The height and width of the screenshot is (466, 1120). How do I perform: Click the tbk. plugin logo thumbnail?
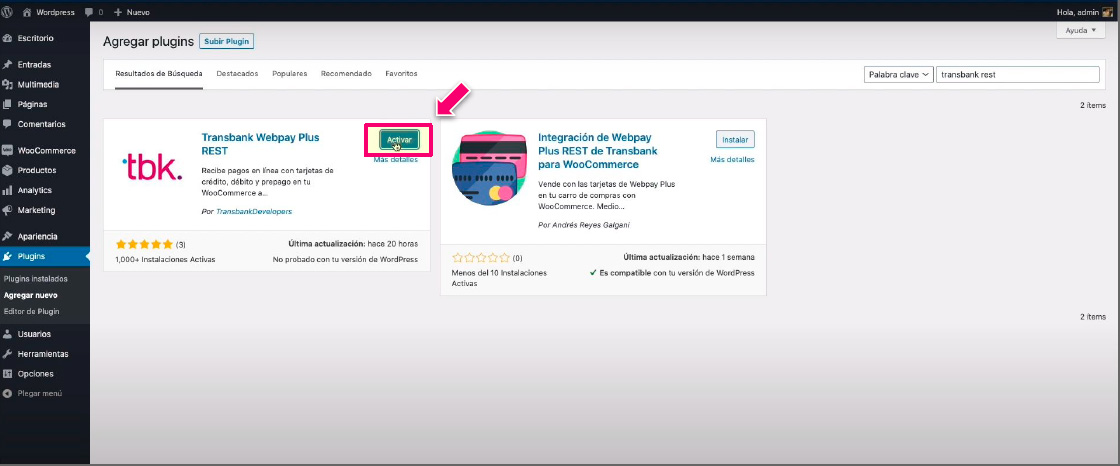coord(152,168)
